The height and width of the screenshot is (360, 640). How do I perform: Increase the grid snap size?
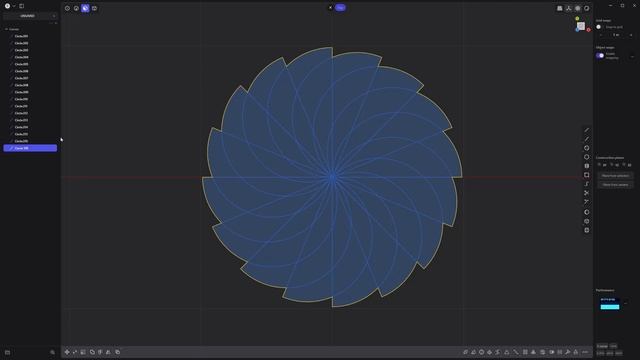(631, 35)
